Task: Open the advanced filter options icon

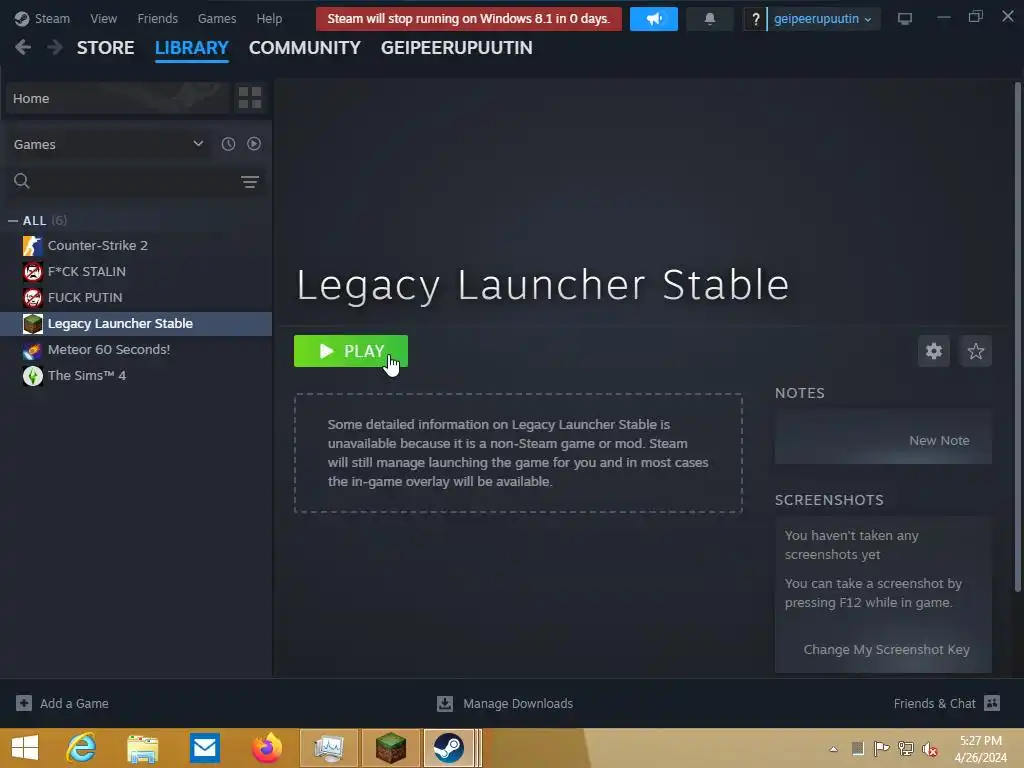Action: click(x=249, y=182)
